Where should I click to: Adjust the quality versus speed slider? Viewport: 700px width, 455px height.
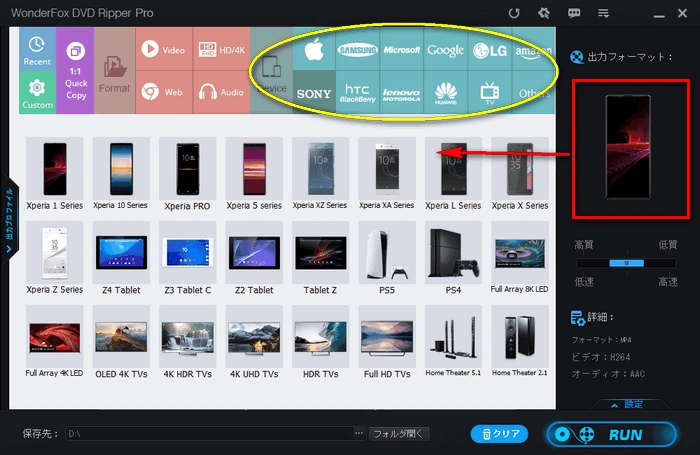point(626,263)
